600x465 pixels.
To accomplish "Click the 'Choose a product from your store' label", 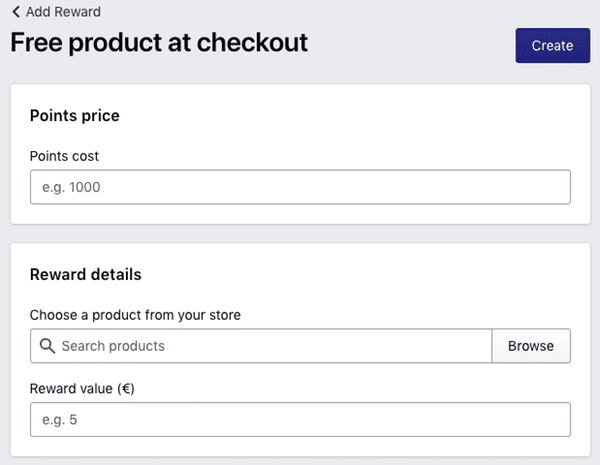I will click(135, 315).
